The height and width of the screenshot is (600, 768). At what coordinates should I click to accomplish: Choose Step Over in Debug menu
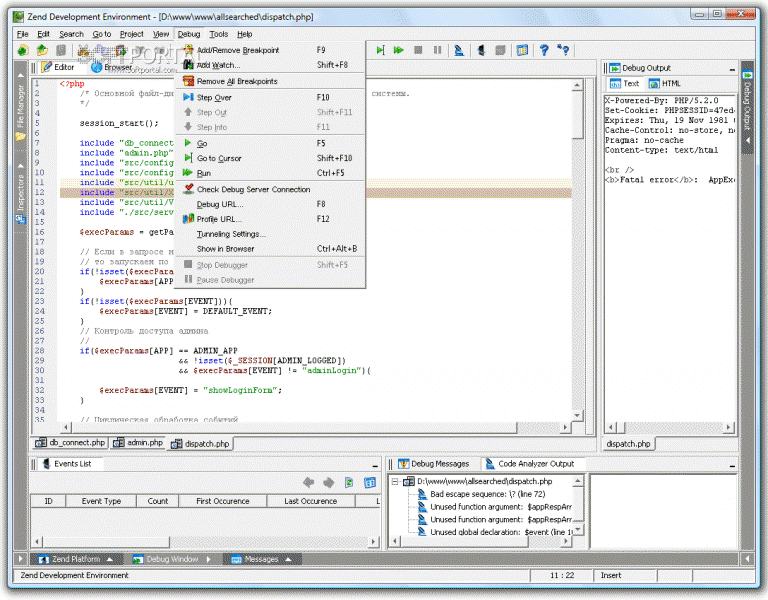[270, 97]
